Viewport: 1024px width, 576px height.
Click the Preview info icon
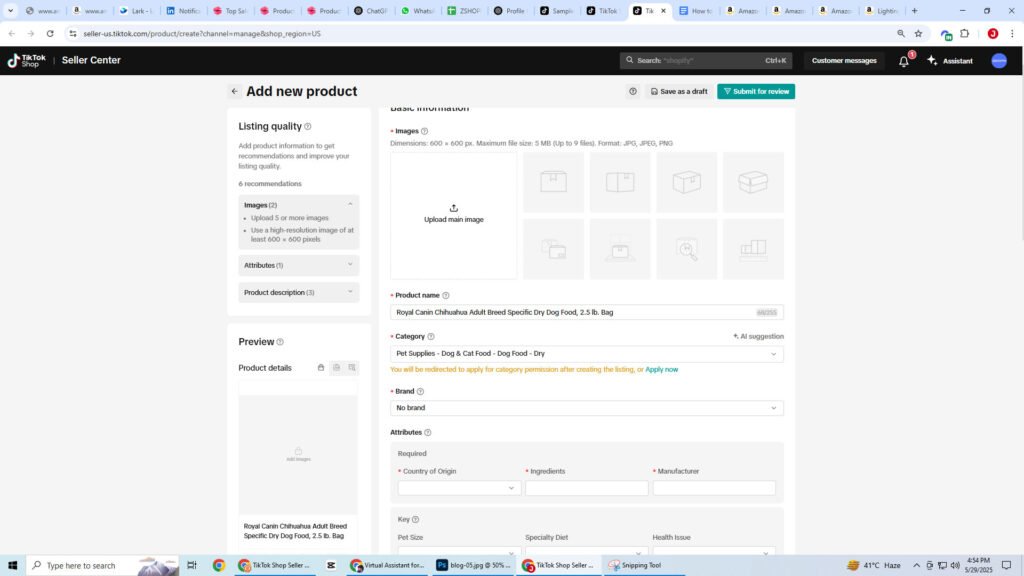tap(280, 342)
